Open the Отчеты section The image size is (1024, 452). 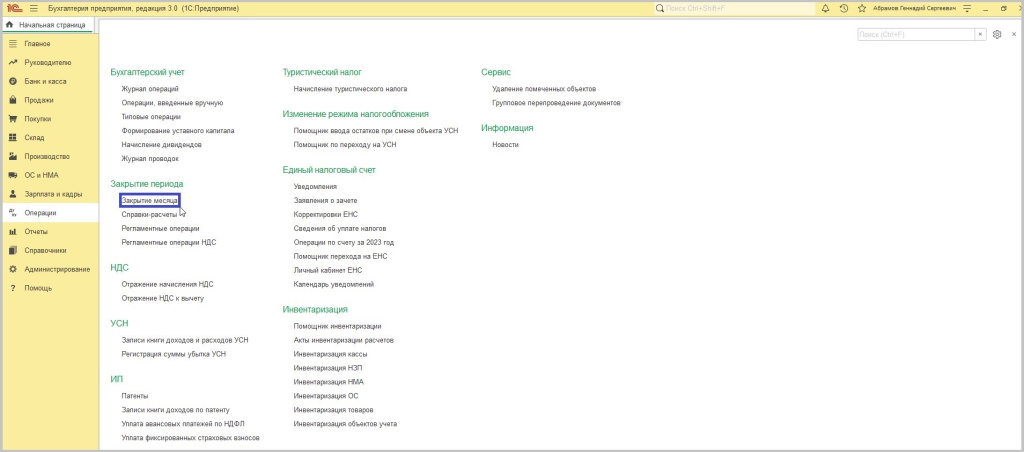[36, 231]
